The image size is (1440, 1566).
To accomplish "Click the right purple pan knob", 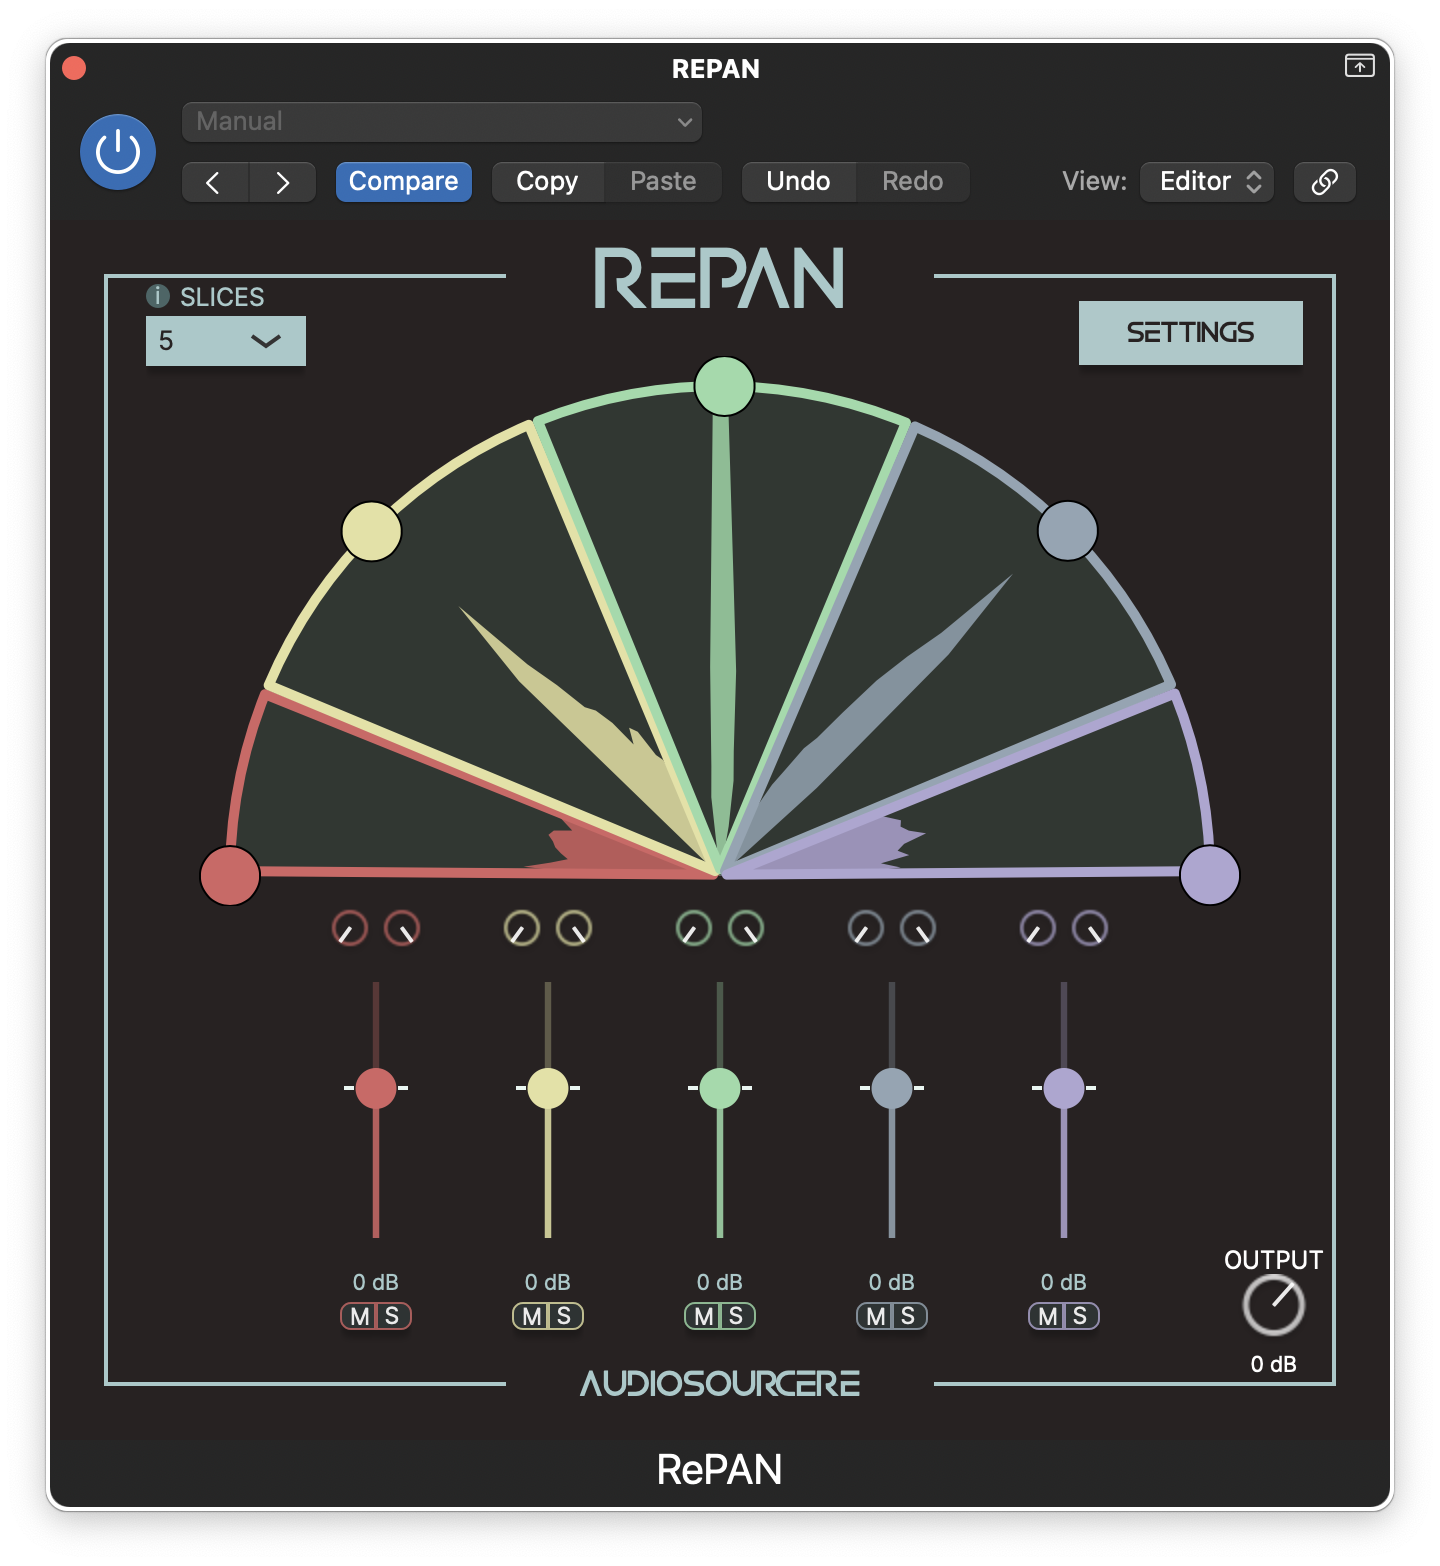I will coord(1090,929).
